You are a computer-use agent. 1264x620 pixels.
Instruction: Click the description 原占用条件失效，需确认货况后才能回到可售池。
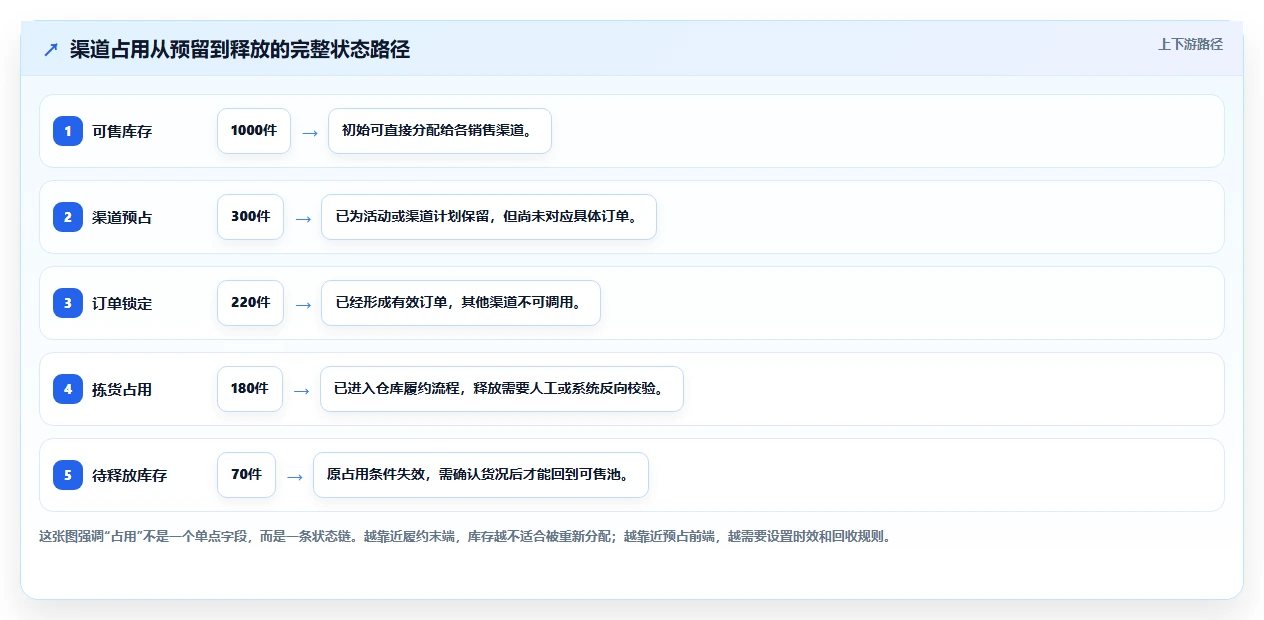(481, 475)
